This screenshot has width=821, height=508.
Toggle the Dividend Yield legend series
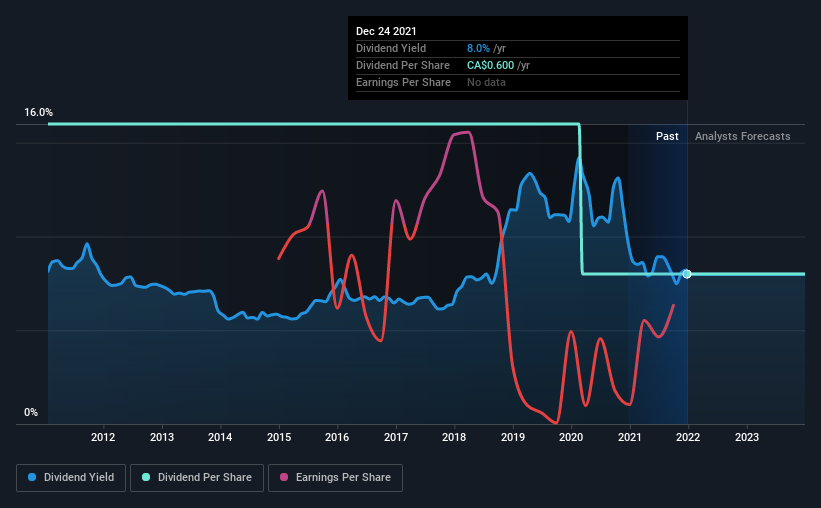[71, 478]
